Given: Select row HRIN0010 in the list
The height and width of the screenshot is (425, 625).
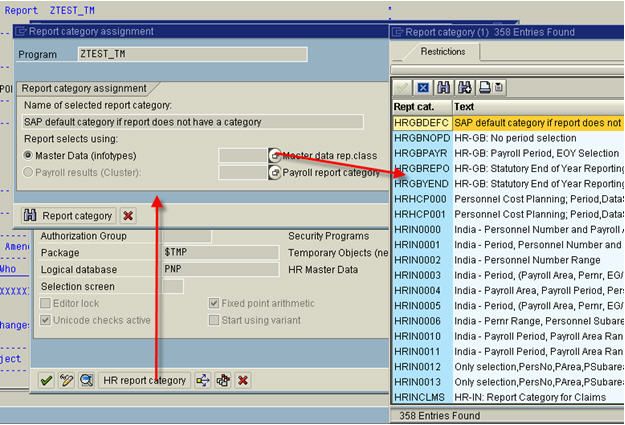Looking at the screenshot, I should click(508, 336).
